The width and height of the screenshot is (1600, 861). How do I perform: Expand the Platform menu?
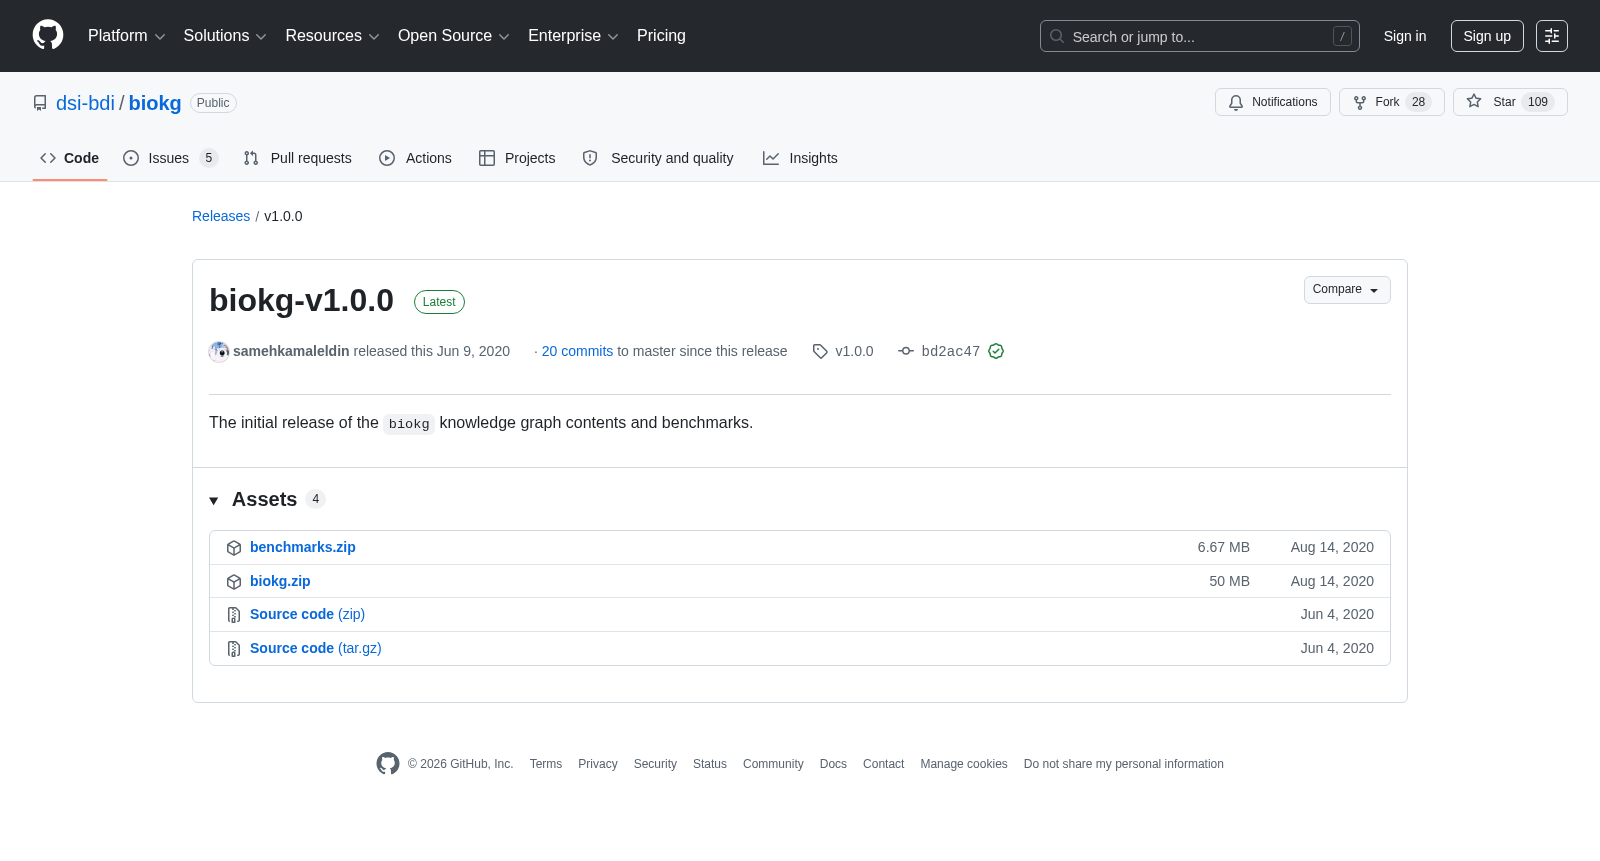coord(127,36)
